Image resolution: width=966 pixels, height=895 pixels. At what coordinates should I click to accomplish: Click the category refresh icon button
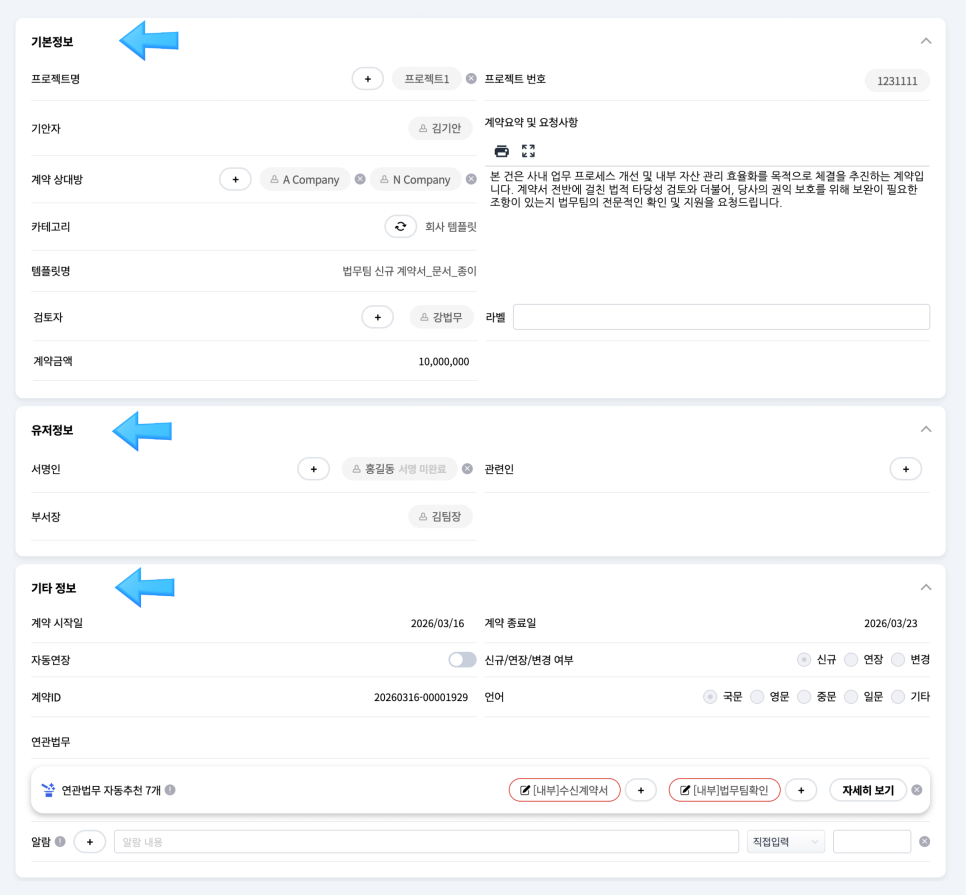(x=400, y=227)
